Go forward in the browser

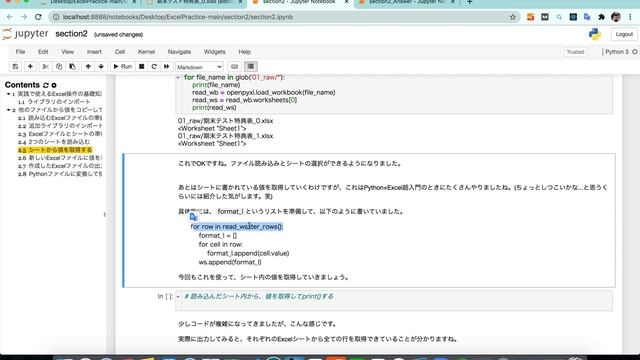pyautogui.click(x=24, y=17)
